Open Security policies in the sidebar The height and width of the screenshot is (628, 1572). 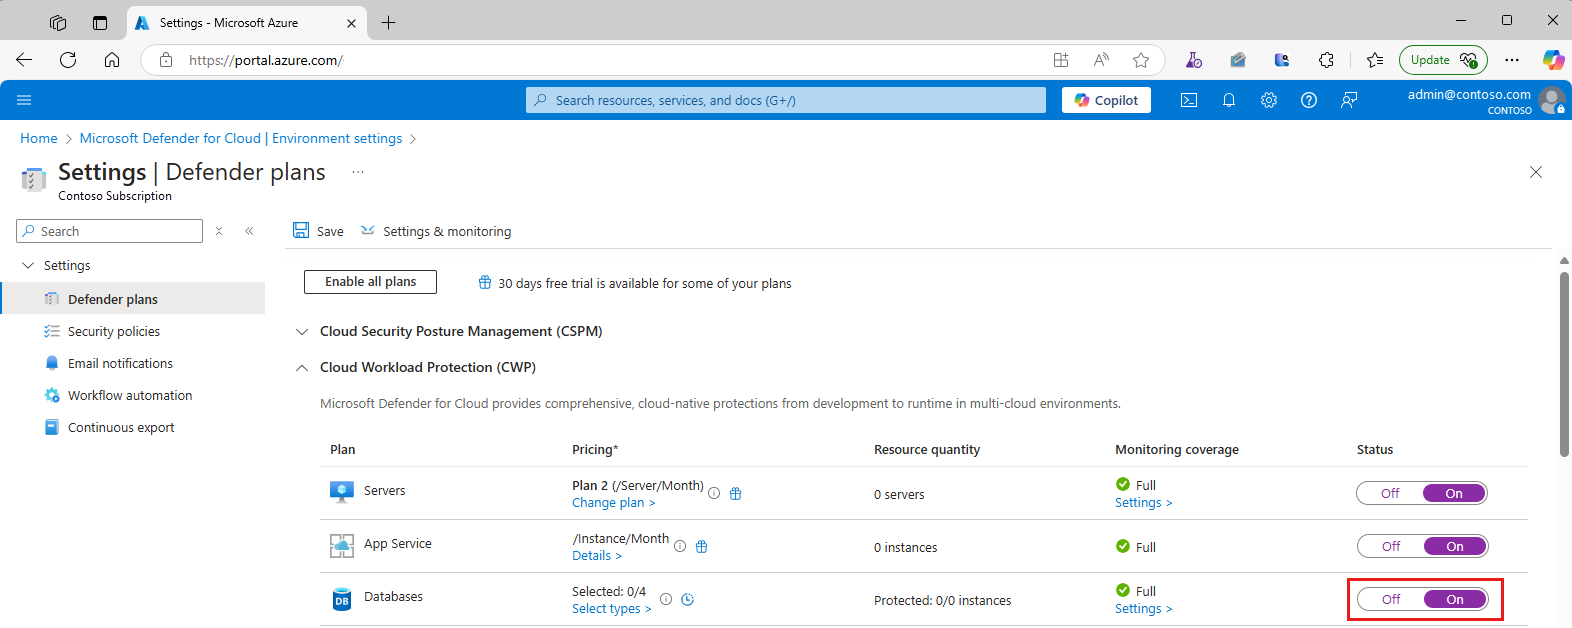[114, 332]
